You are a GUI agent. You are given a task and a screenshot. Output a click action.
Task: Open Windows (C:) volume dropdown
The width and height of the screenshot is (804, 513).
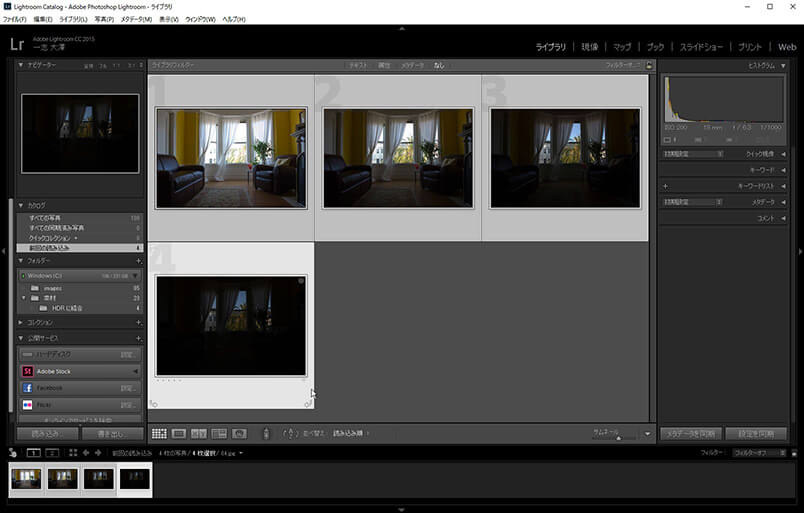pos(135,276)
